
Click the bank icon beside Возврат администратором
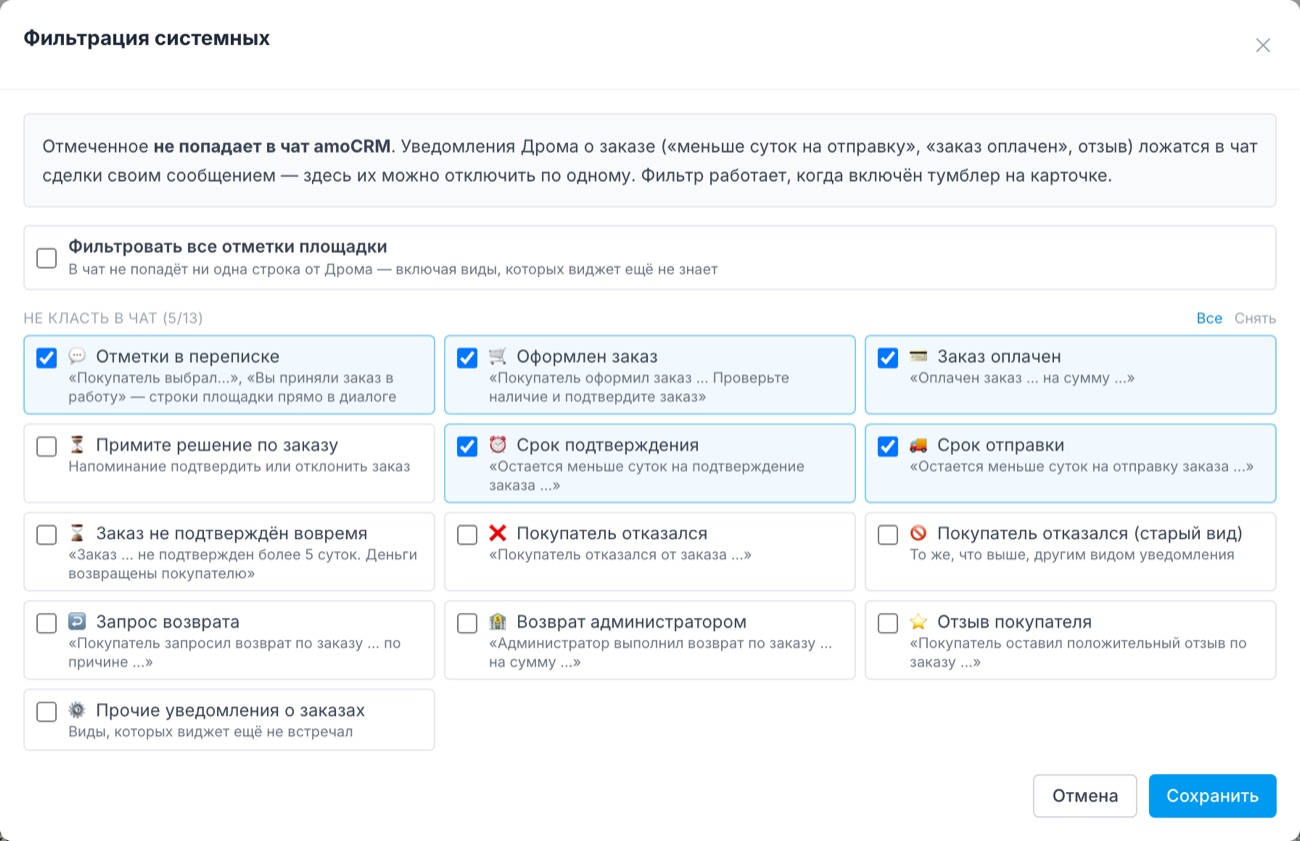tap(498, 622)
